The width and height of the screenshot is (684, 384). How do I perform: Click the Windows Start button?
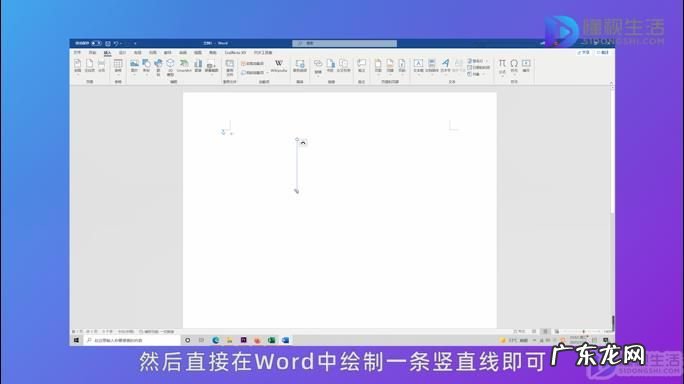(76, 340)
